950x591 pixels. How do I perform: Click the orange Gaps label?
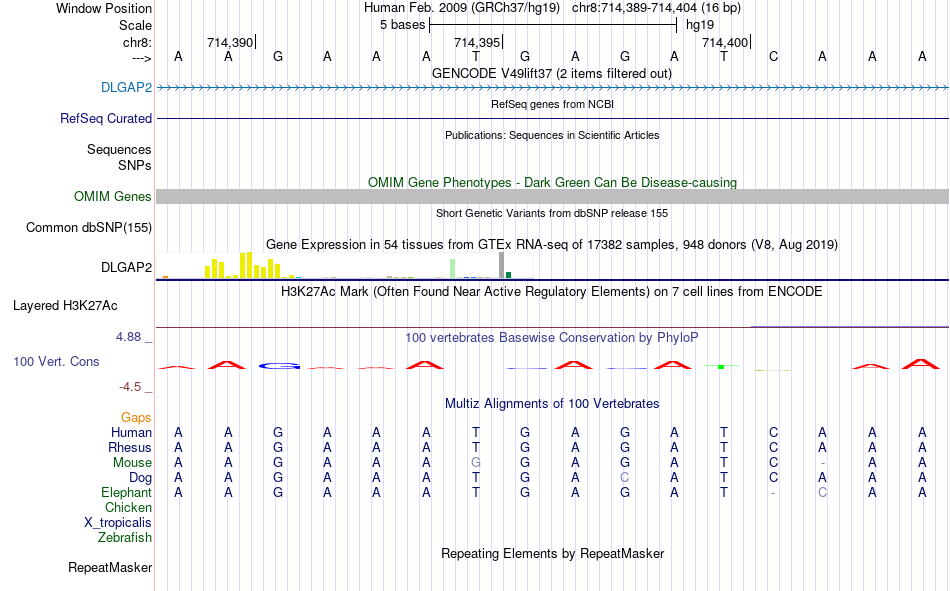point(136,417)
